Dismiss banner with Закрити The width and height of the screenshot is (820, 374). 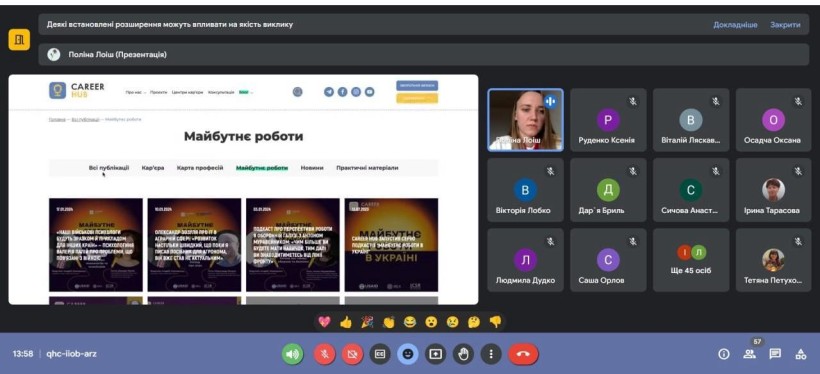tap(785, 25)
